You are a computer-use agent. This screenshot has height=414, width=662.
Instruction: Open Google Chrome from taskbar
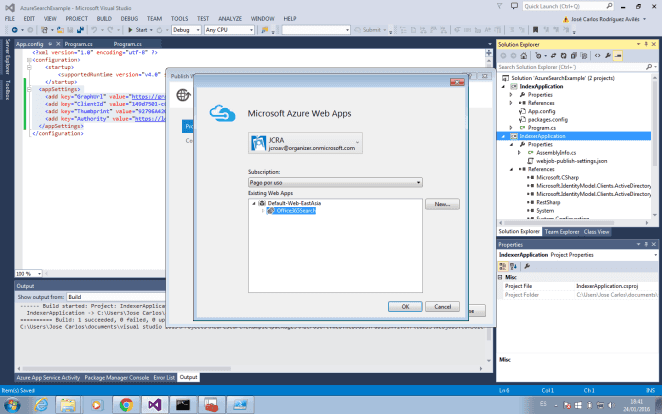pyautogui.click(x=126, y=405)
